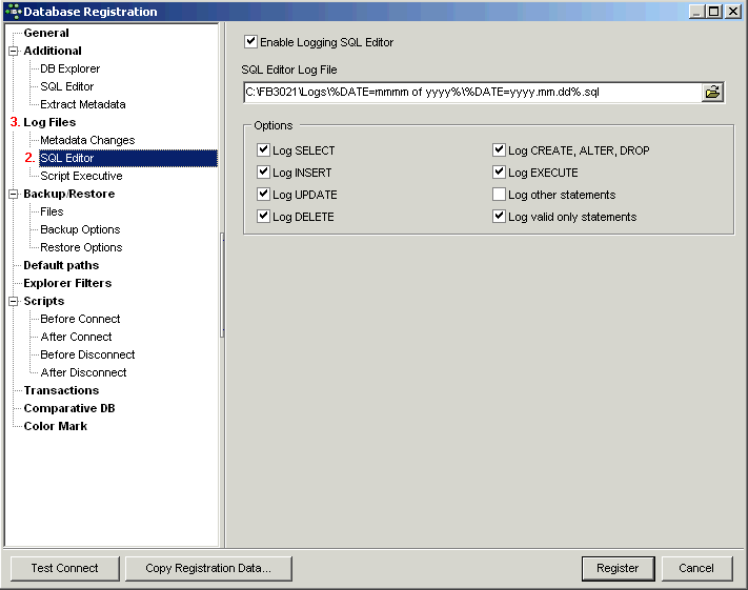Select Metadata Changes under Log Files

pos(87,140)
